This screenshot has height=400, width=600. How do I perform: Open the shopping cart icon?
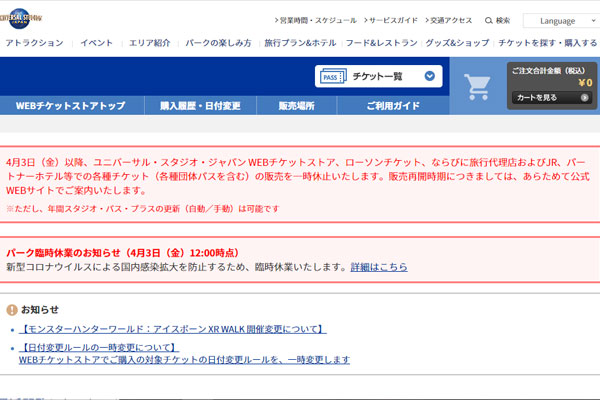477,87
